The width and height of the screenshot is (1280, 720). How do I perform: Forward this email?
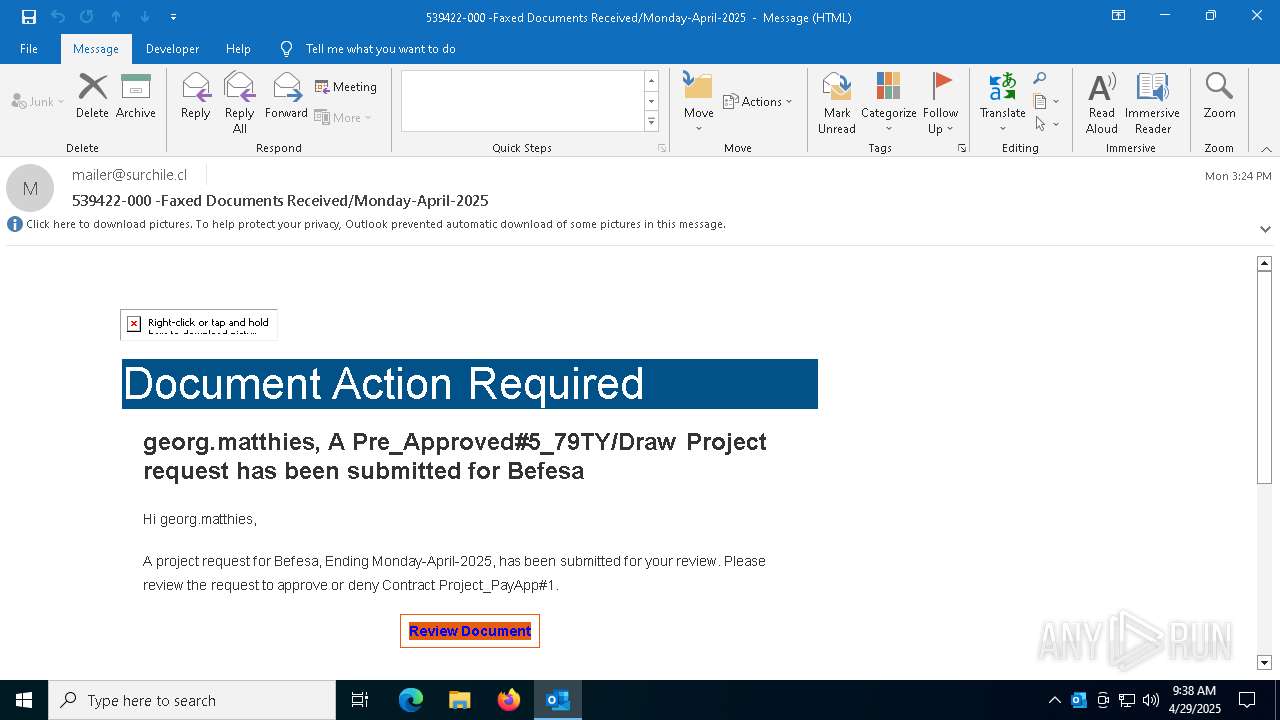(287, 97)
